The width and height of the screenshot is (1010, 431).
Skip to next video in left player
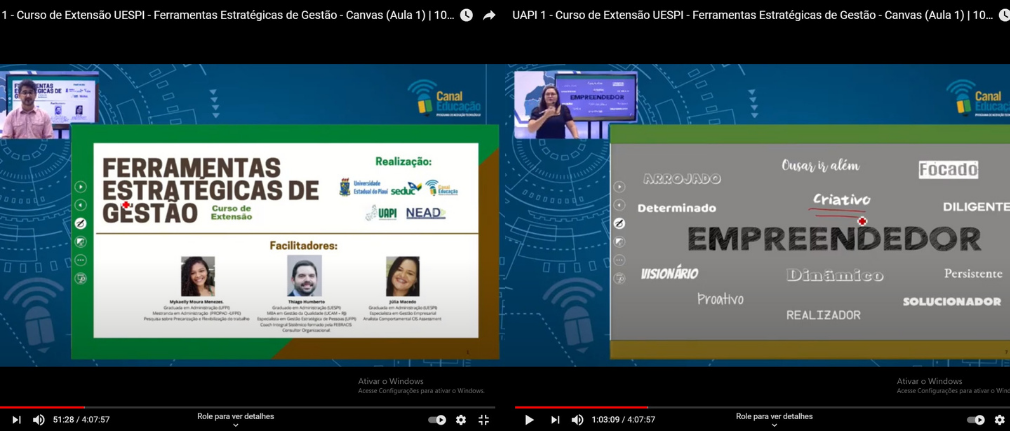point(16,419)
